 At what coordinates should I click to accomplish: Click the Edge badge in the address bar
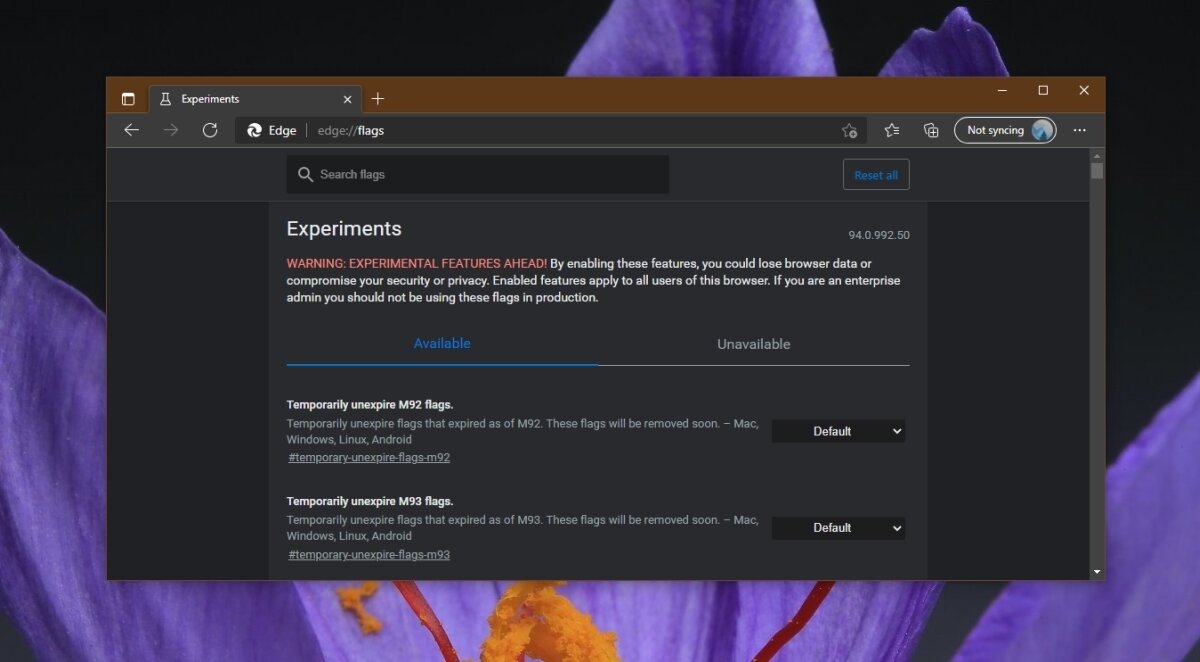click(x=270, y=130)
